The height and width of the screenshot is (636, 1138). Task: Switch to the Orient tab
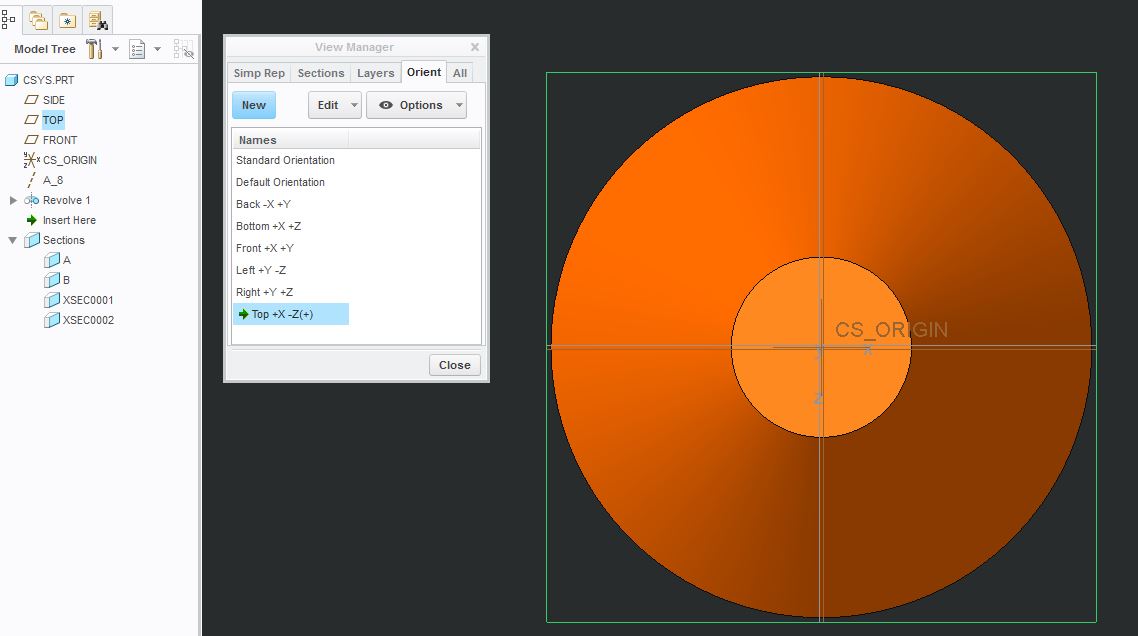pyautogui.click(x=424, y=72)
